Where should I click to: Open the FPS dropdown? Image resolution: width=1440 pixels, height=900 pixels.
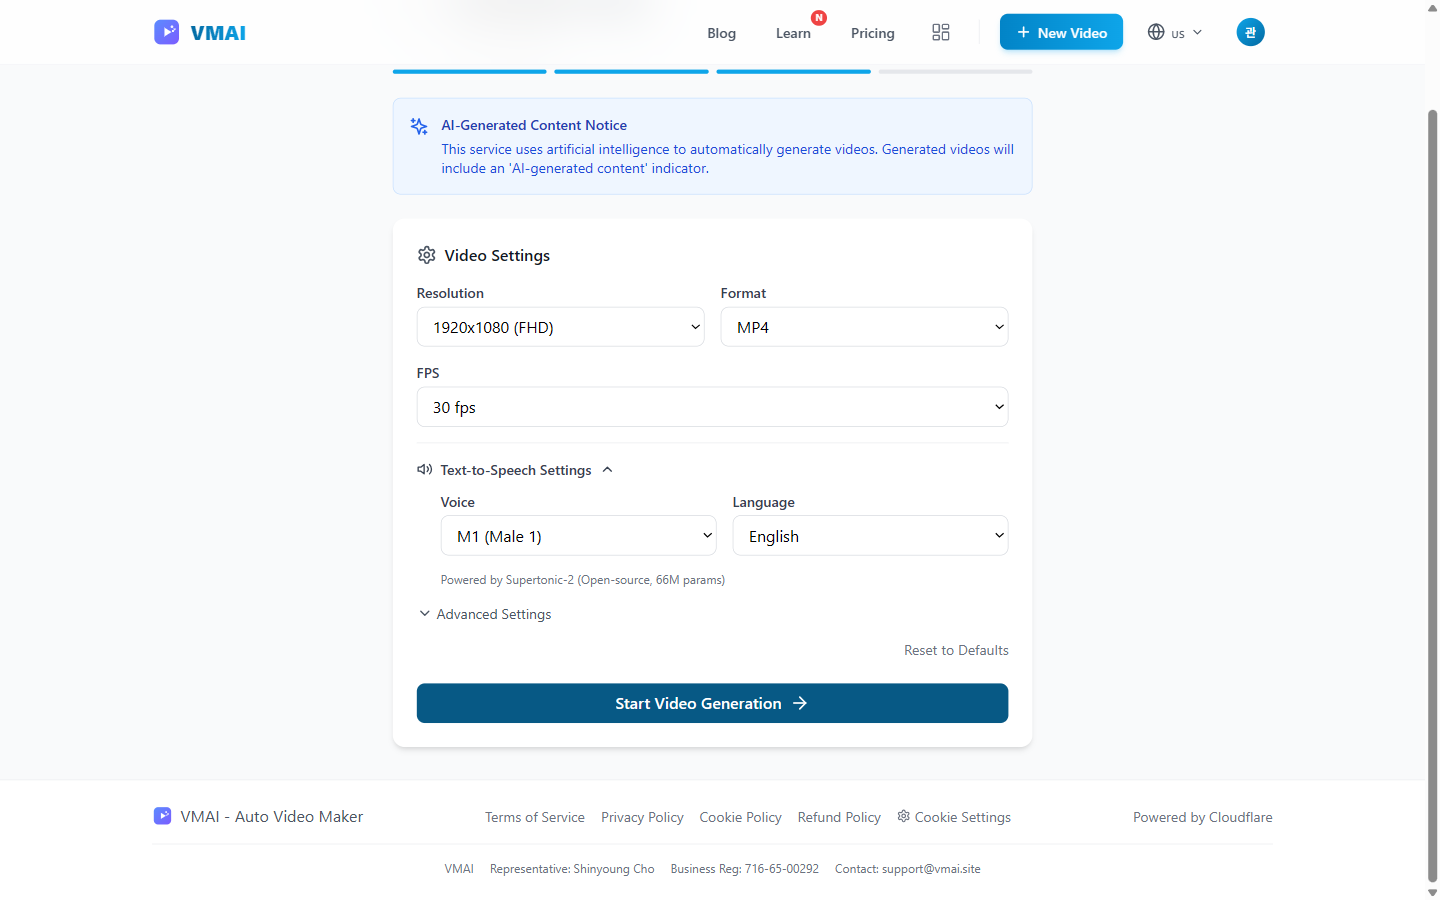(x=712, y=407)
